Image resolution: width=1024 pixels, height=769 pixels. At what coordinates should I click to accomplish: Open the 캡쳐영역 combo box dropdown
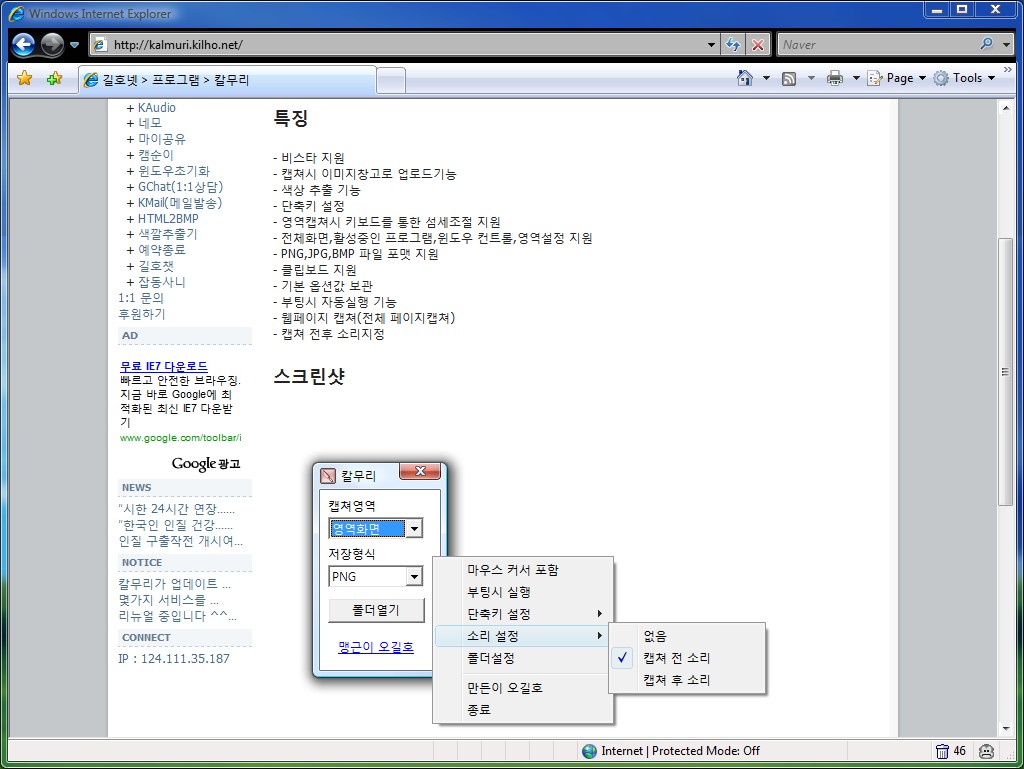point(414,528)
